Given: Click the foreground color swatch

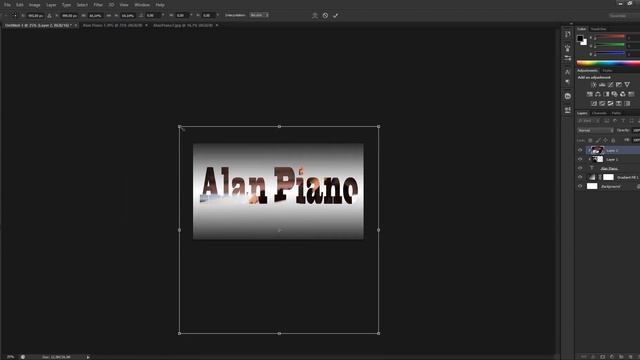Looking at the screenshot, I should pyautogui.click(x=580, y=39).
